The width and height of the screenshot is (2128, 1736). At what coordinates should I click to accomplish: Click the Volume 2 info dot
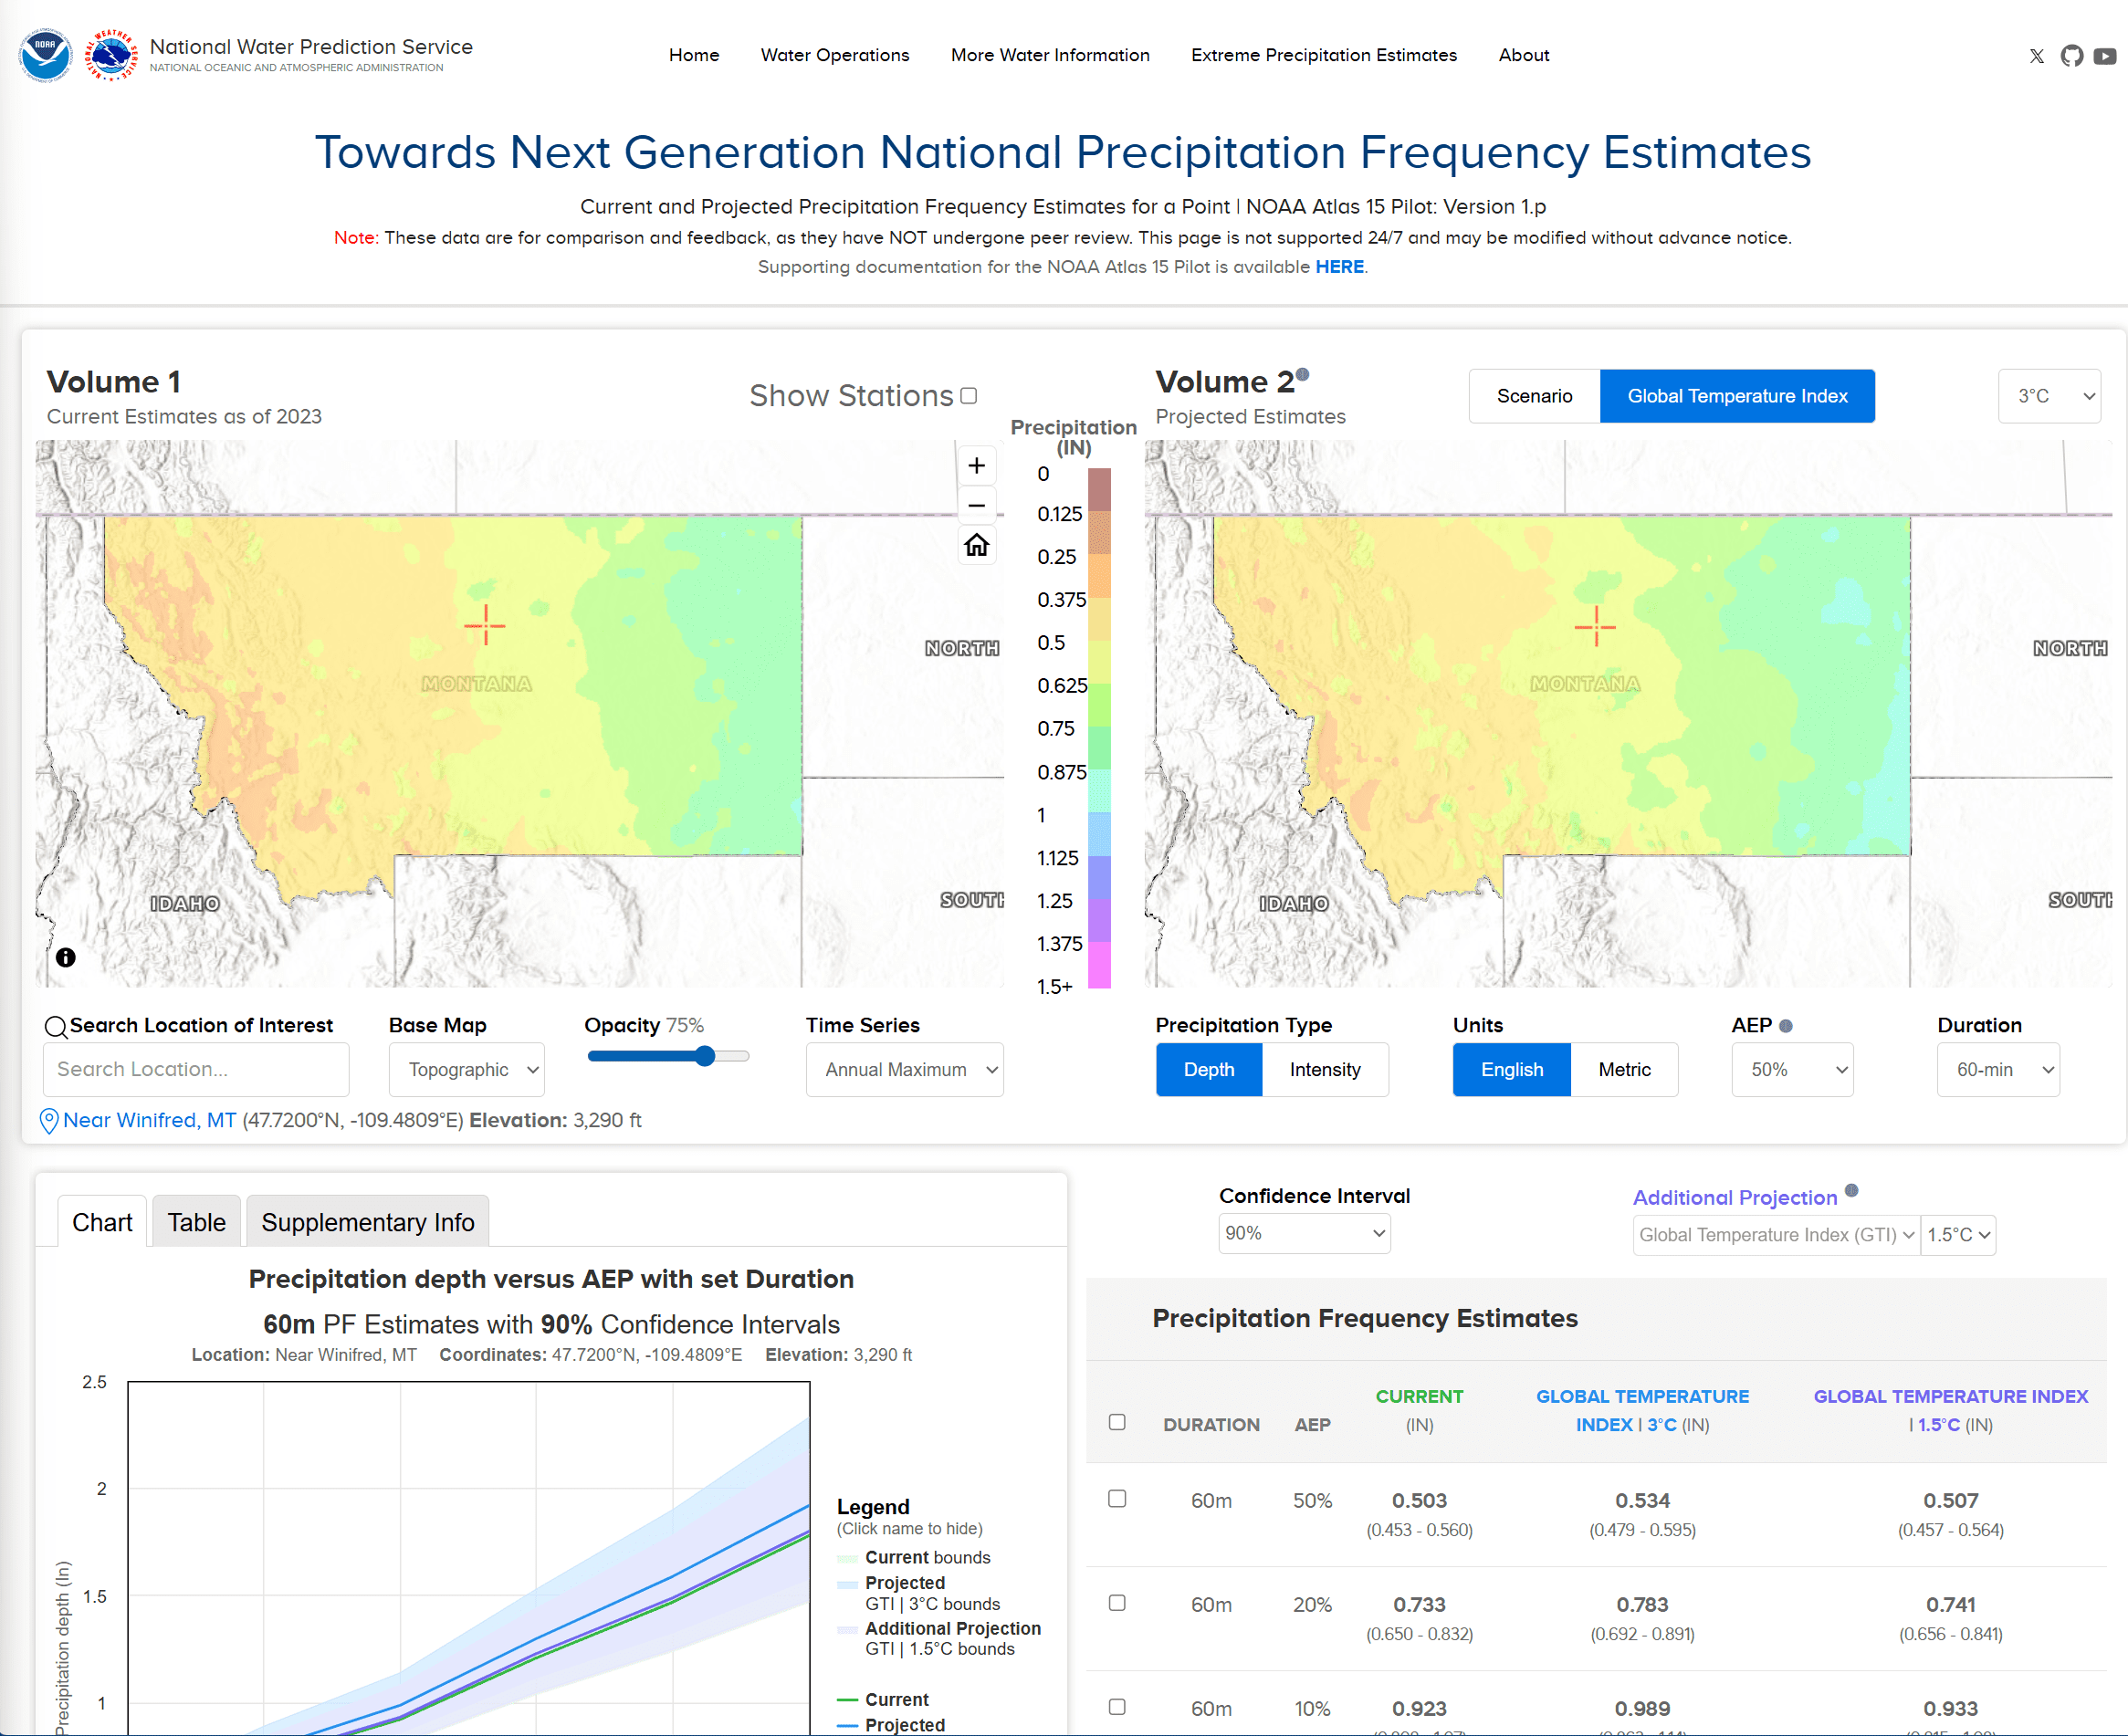pyautogui.click(x=1302, y=375)
